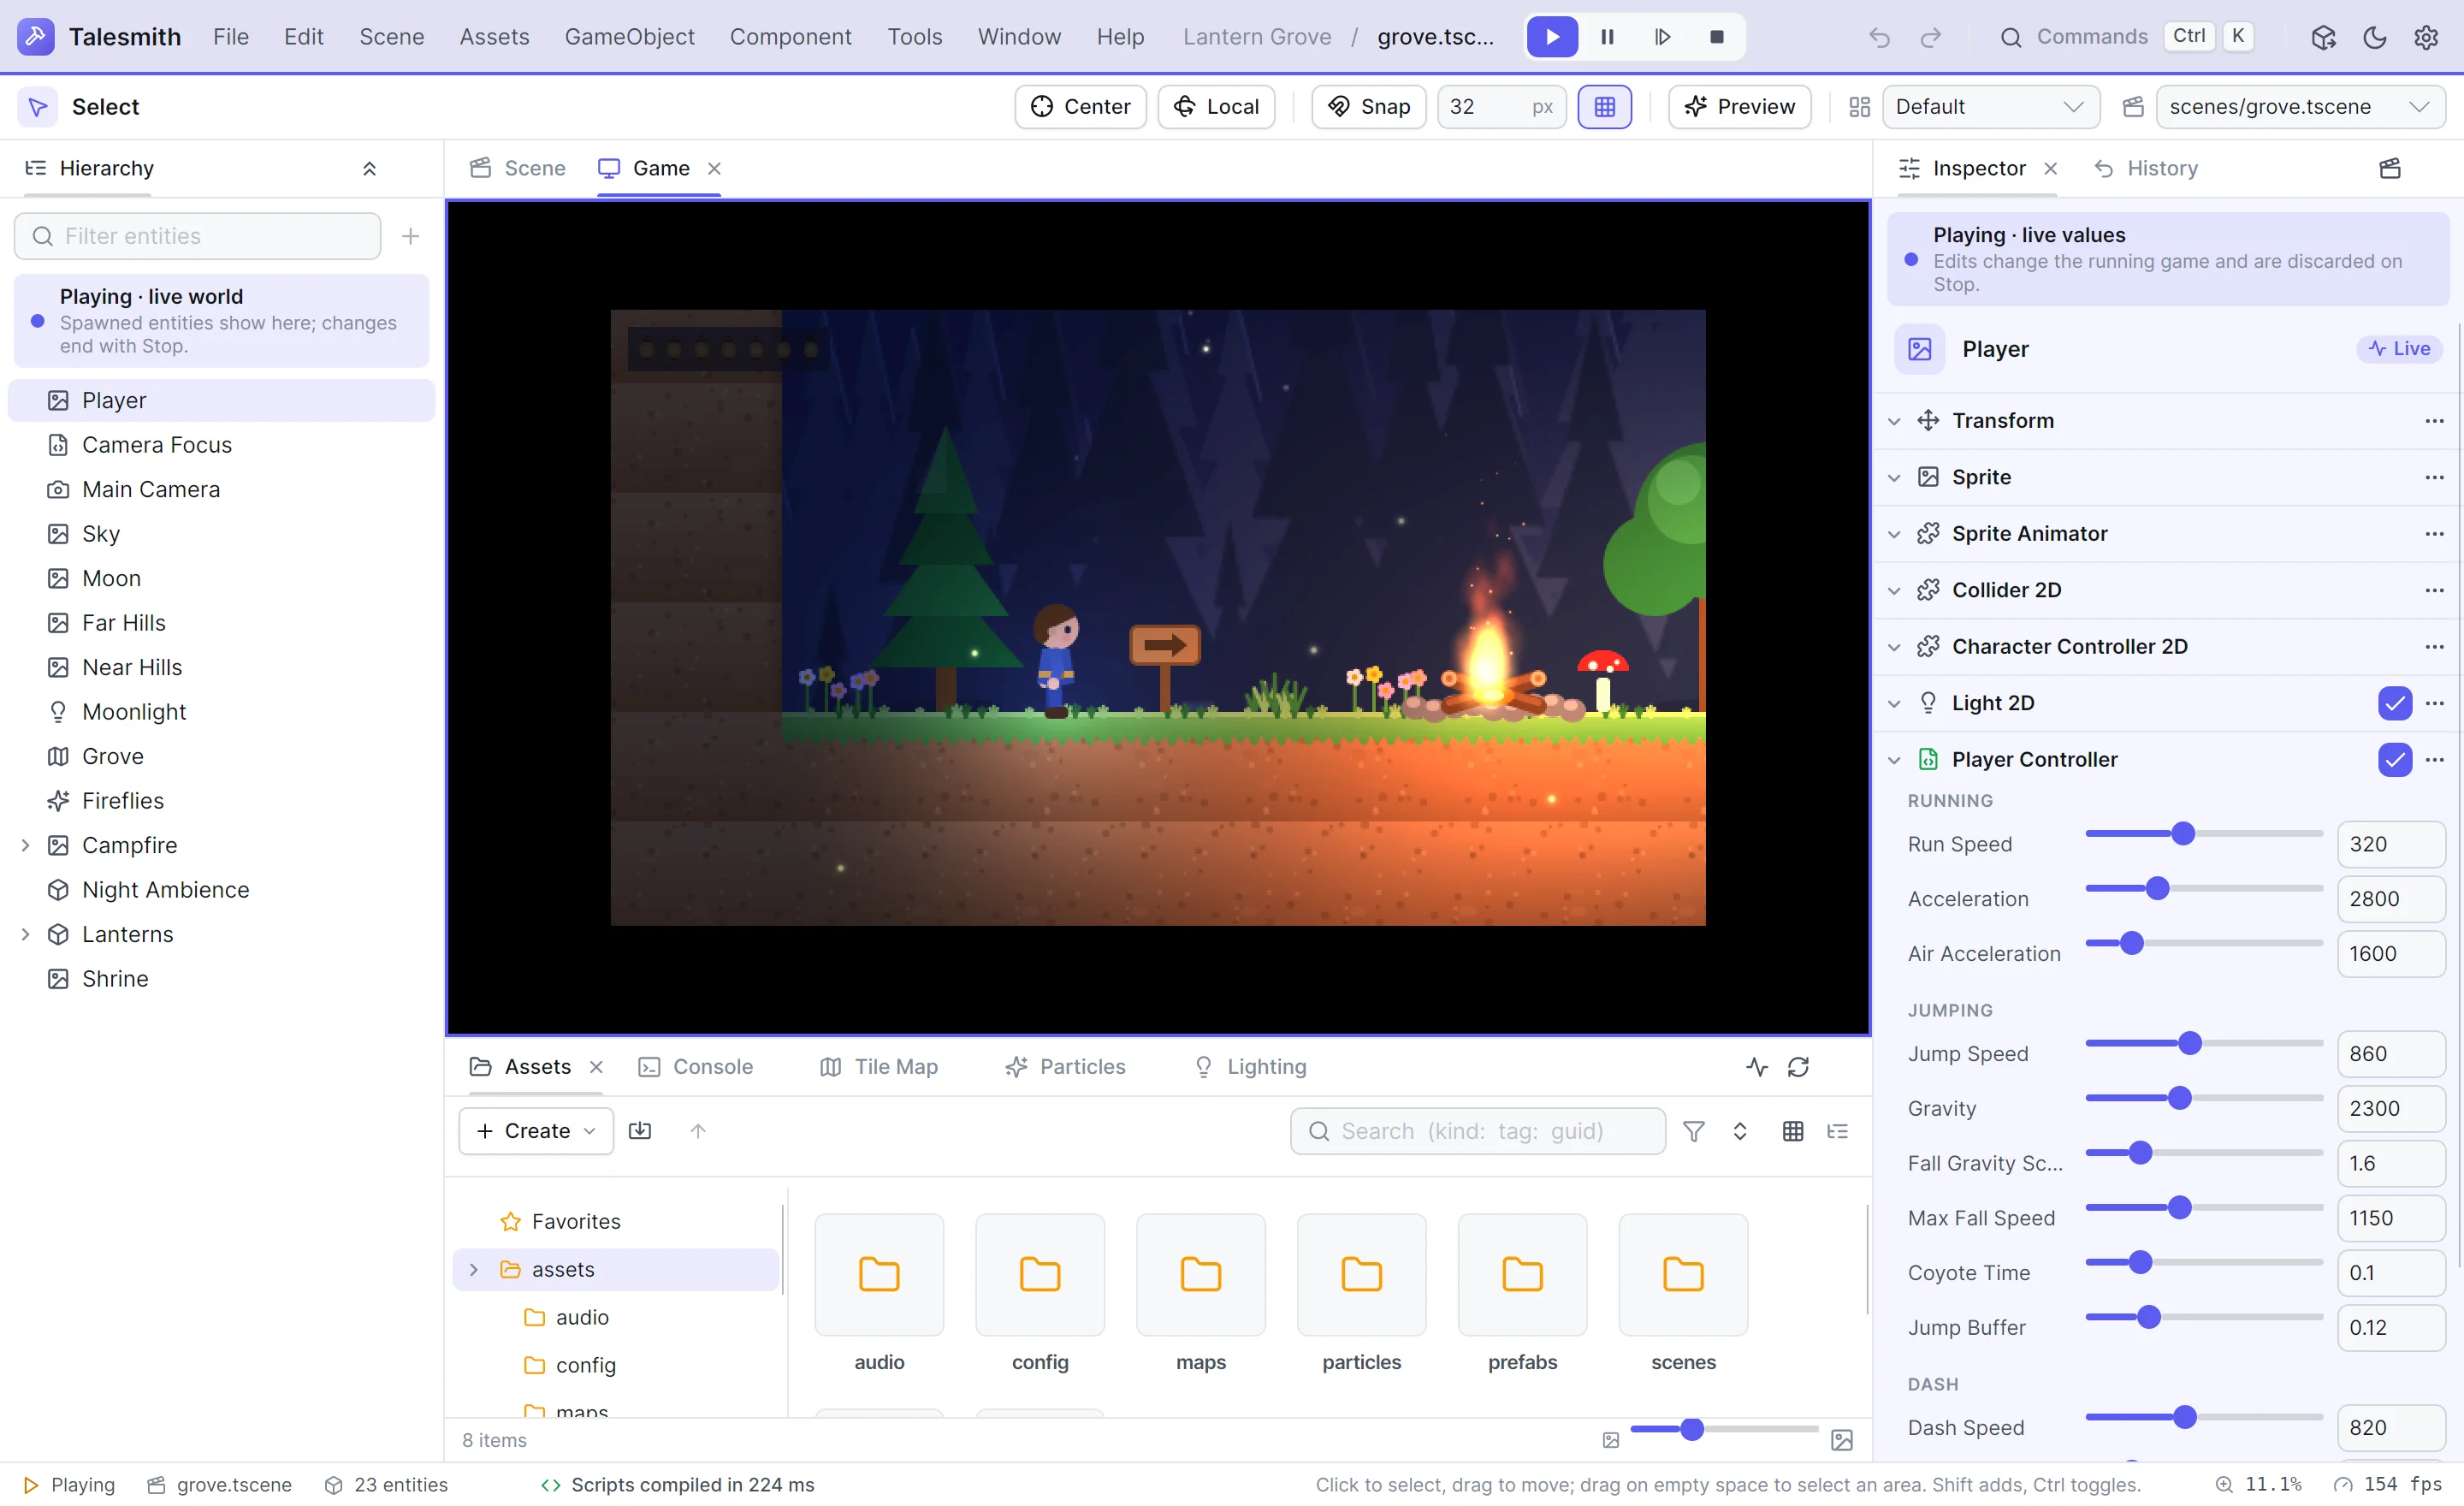
Task: Toggle the Center pivot button
Action: [1080, 107]
